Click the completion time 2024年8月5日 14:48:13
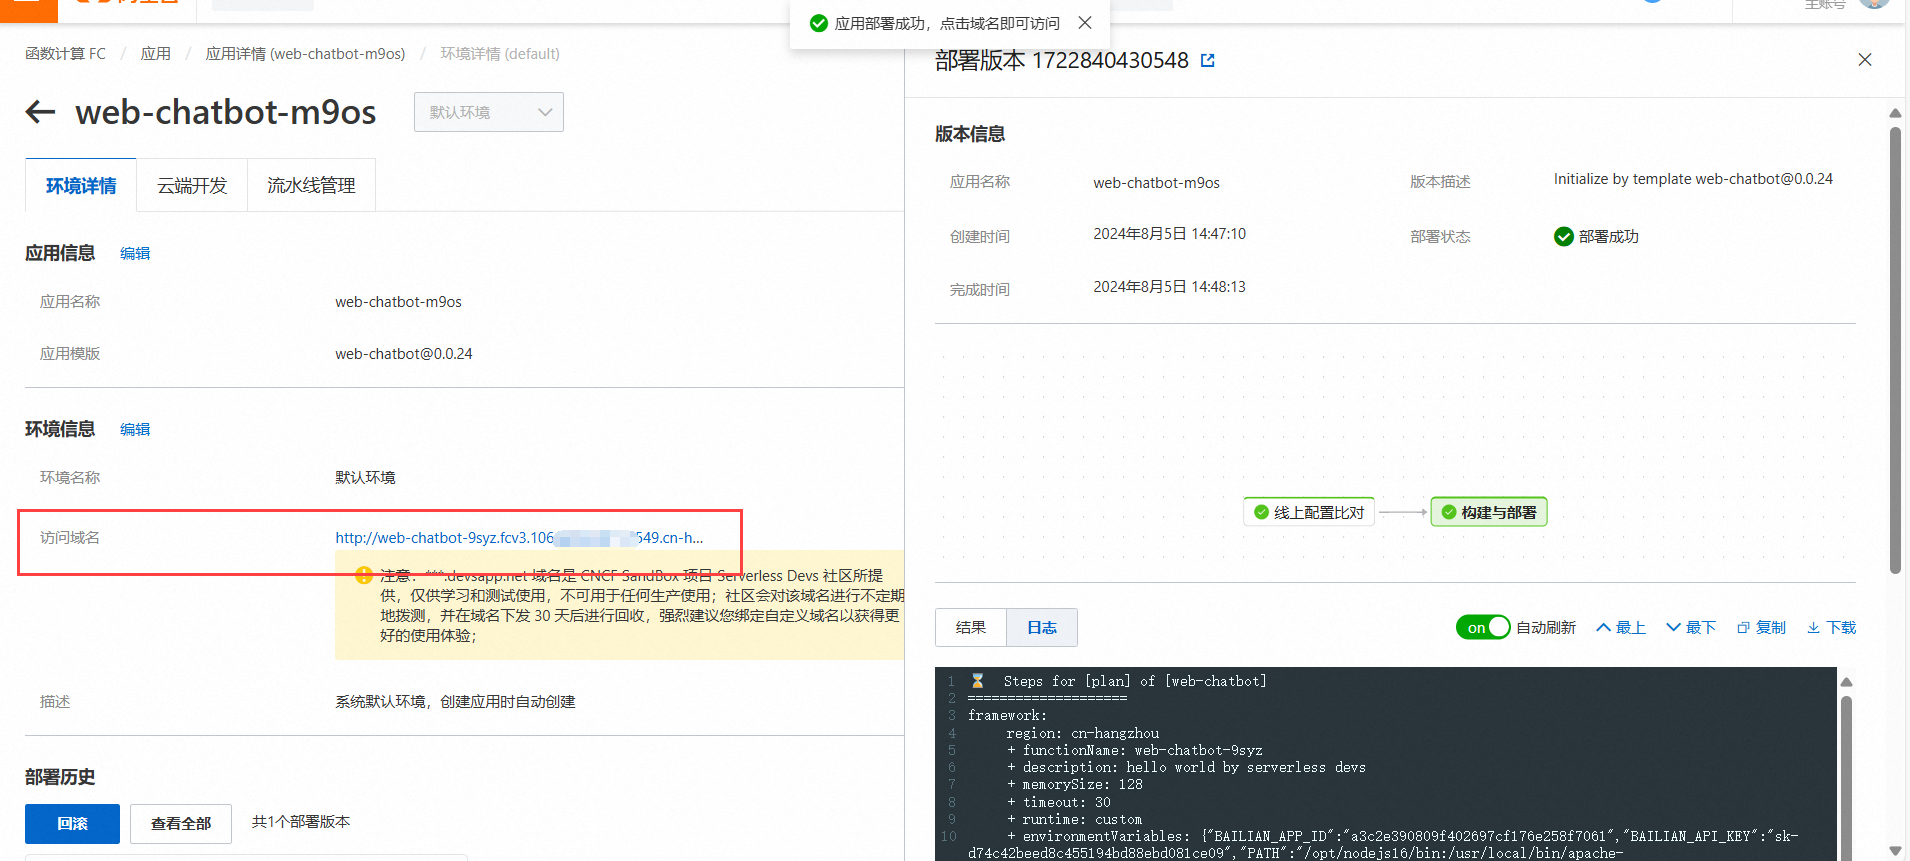This screenshot has height=861, width=1910. [x=1169, y=287]
